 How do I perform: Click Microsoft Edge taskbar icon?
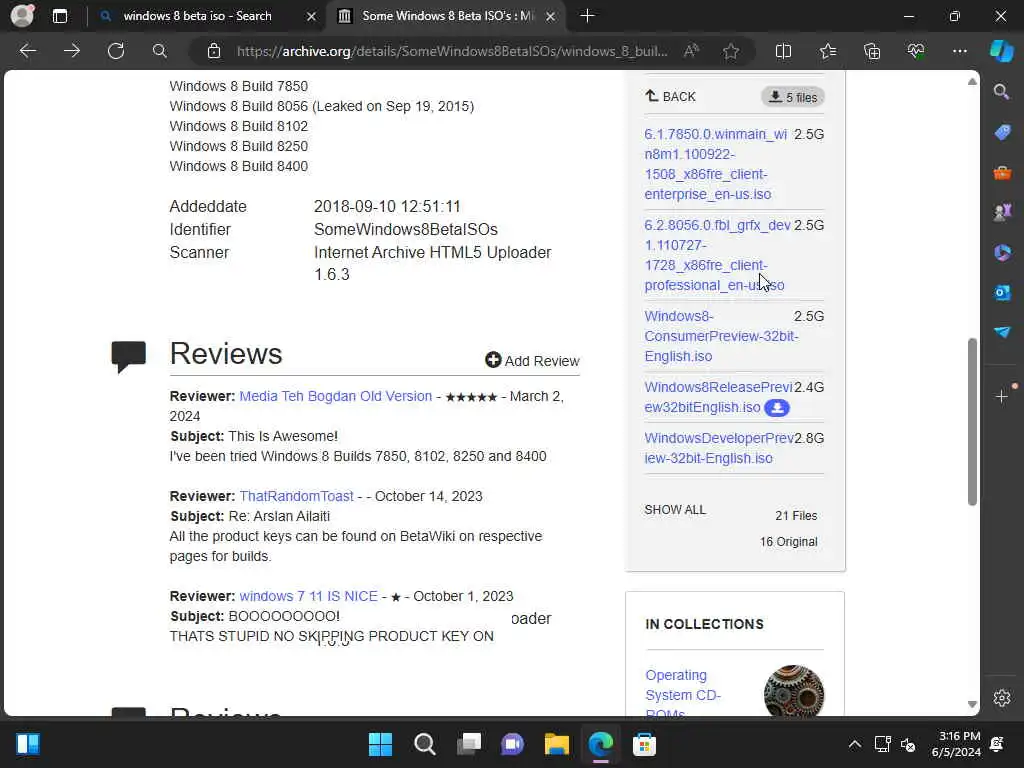(600, 744)
